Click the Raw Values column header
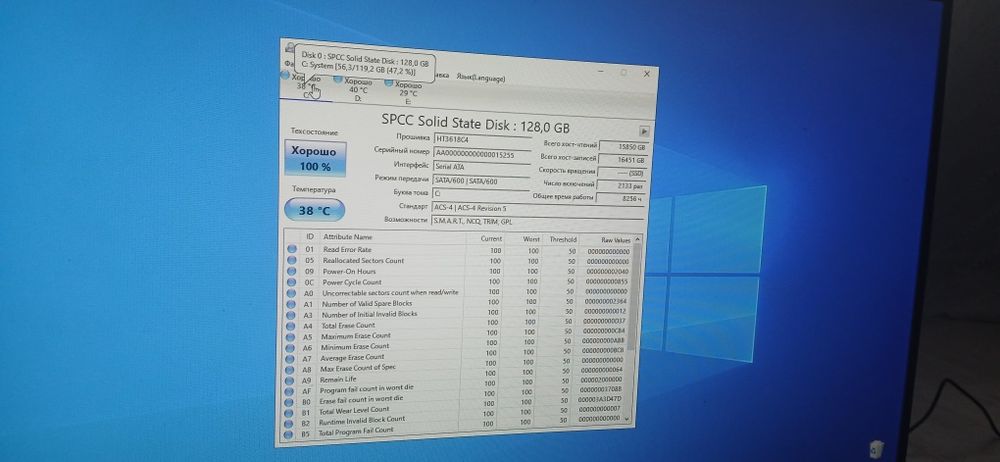The image size is (1000, 462). point(615,241)
